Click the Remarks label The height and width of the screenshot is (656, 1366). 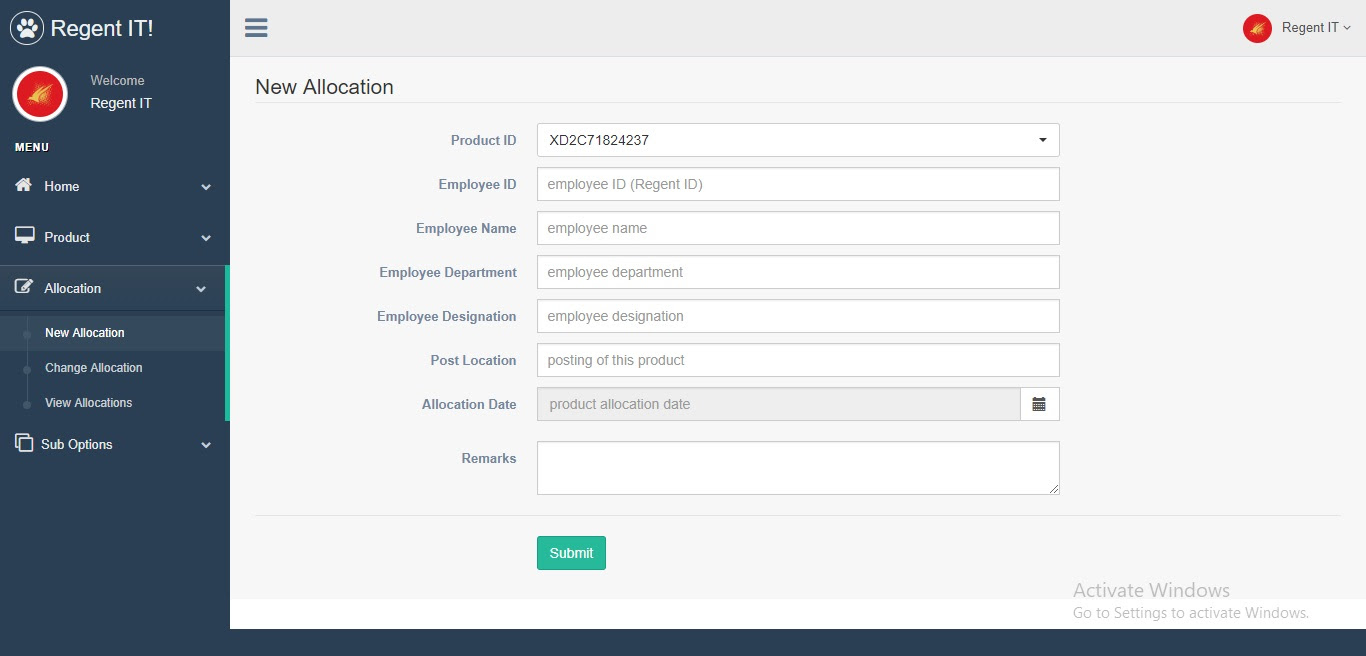(x=489, y=459)
